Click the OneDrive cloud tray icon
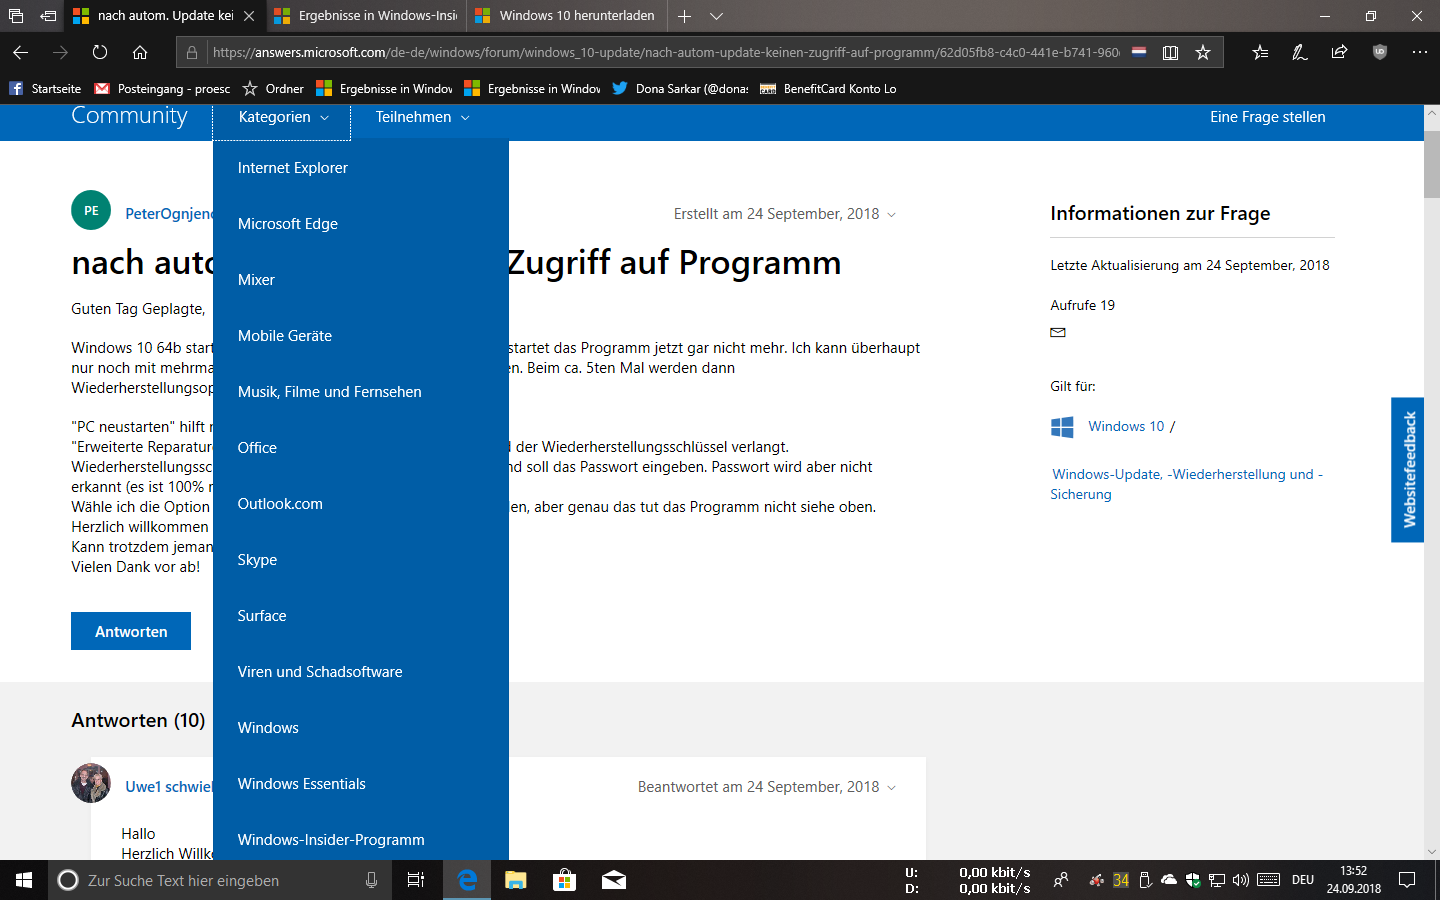 point(1169,880)
